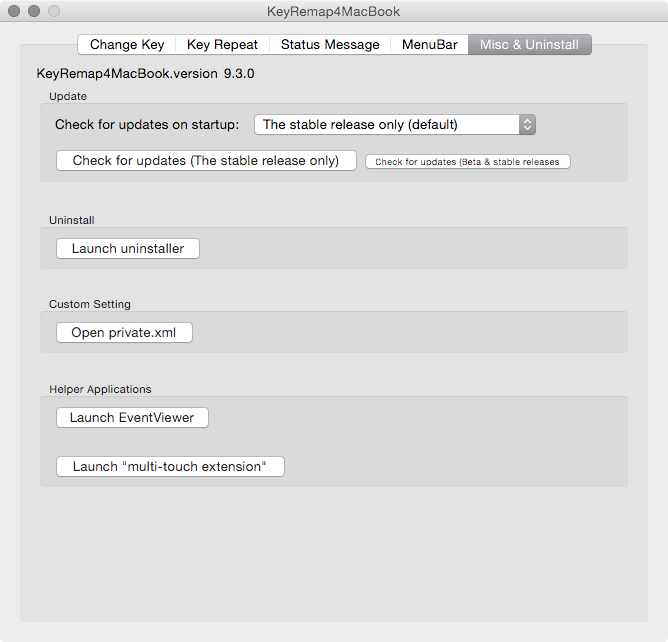This screenshot has width=668, height=642.
Task: Click the KeyRemap4MacBook.version 9.3.0 text
Action: (146, 74)
